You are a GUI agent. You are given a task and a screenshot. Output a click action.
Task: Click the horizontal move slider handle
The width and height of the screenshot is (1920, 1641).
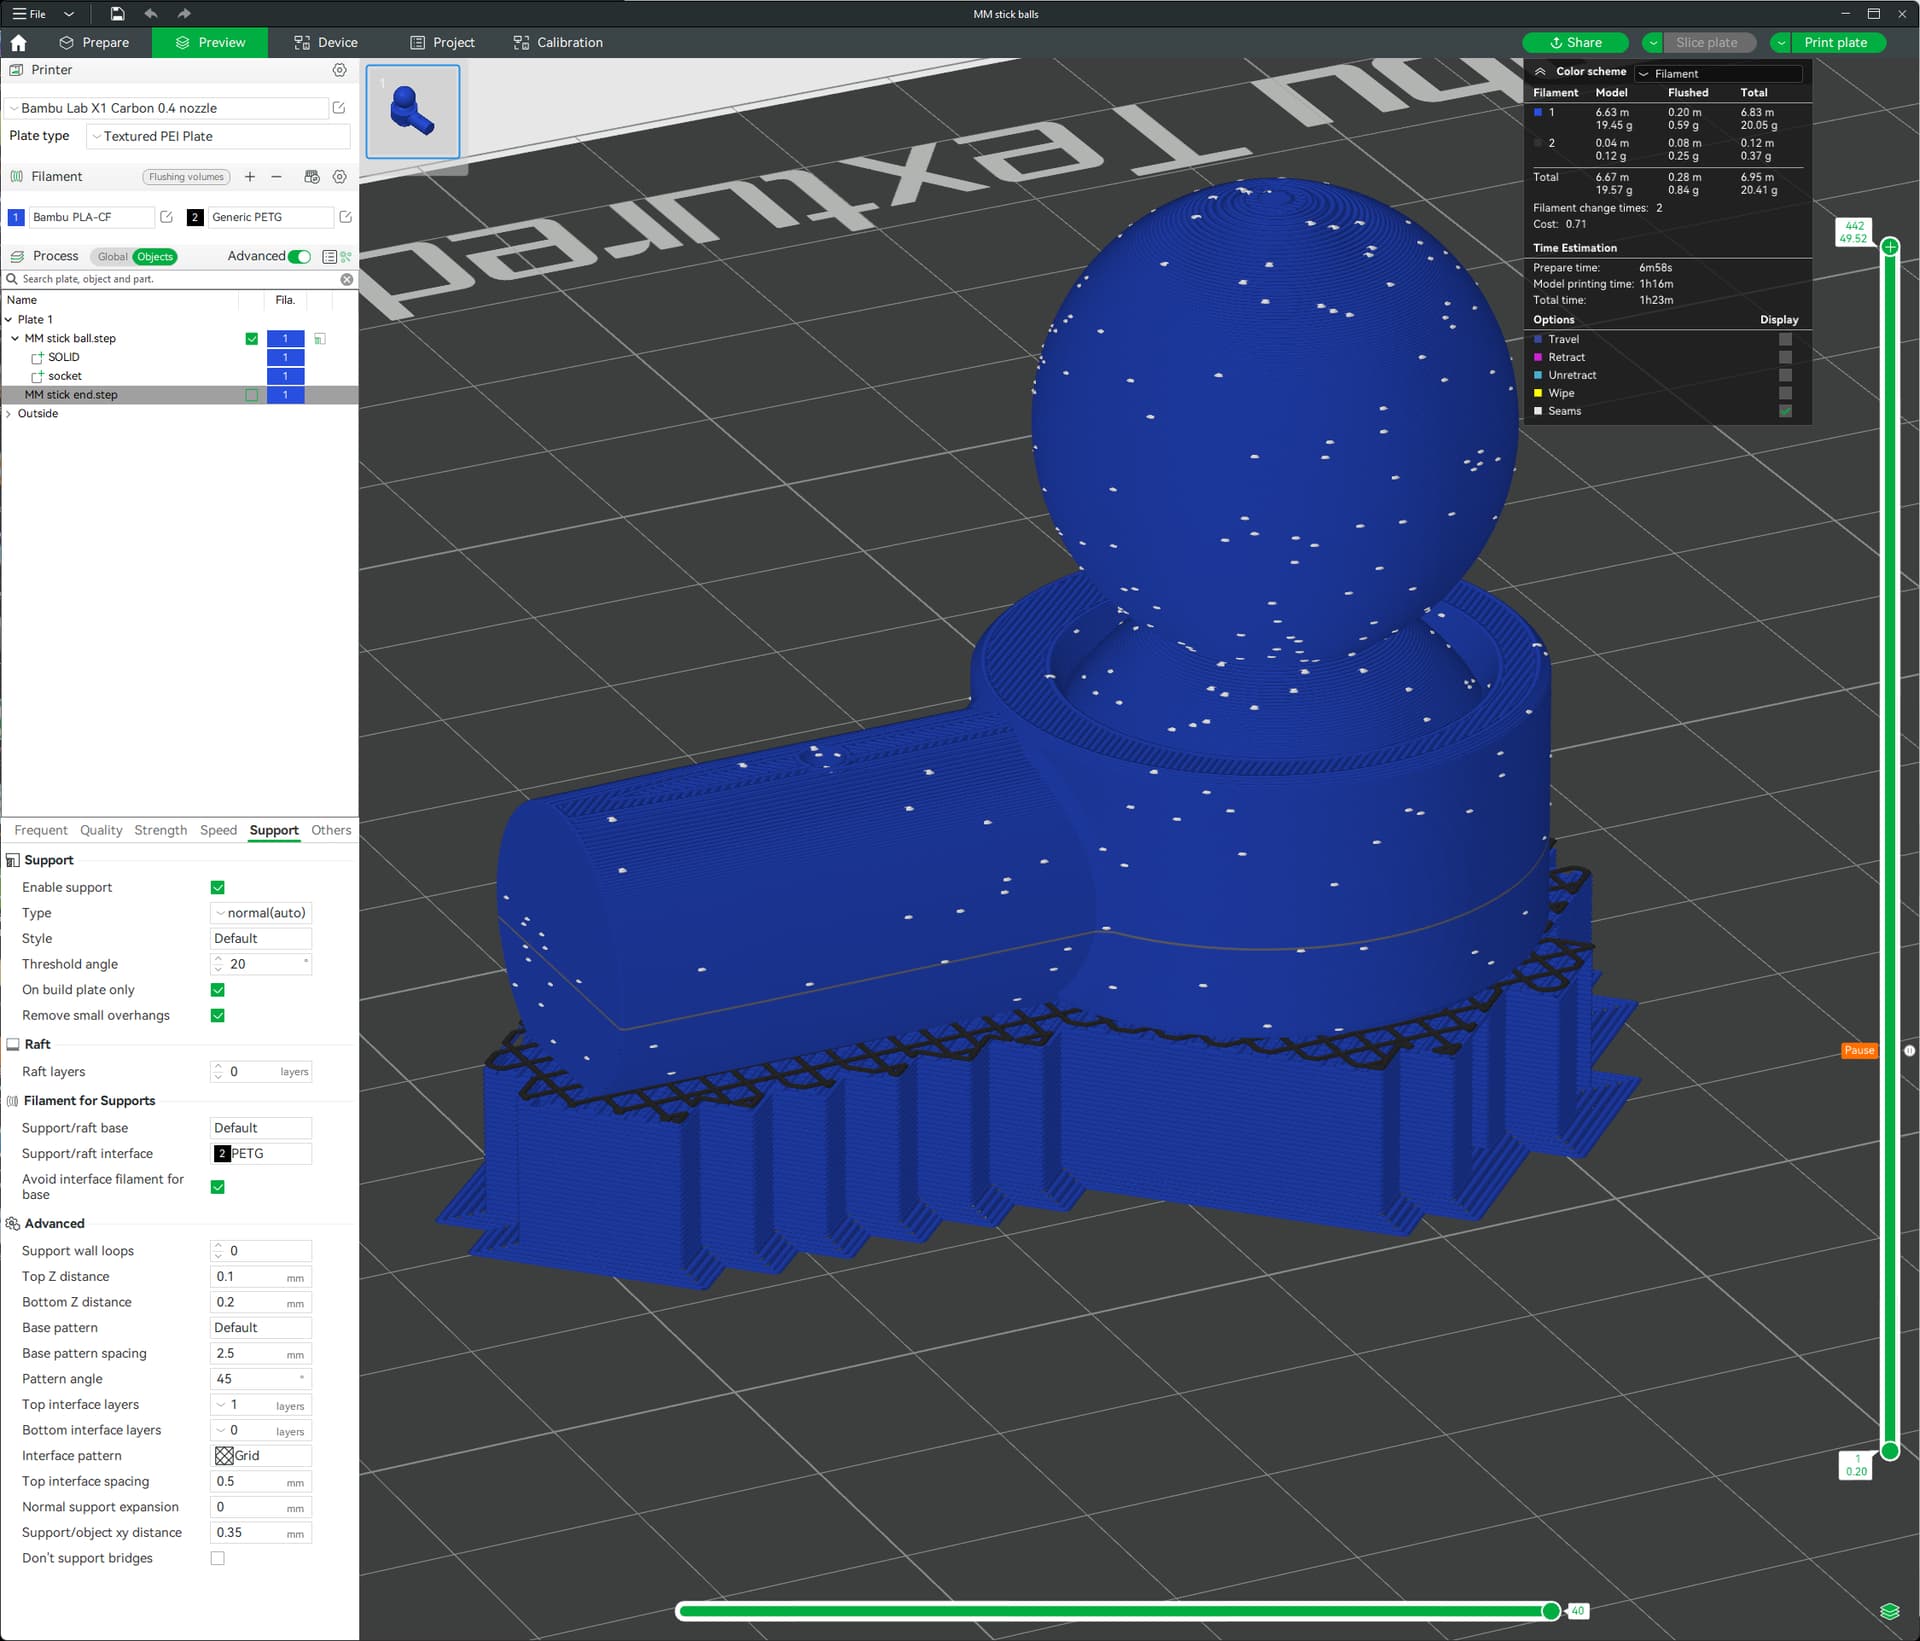[1551, 1610]
